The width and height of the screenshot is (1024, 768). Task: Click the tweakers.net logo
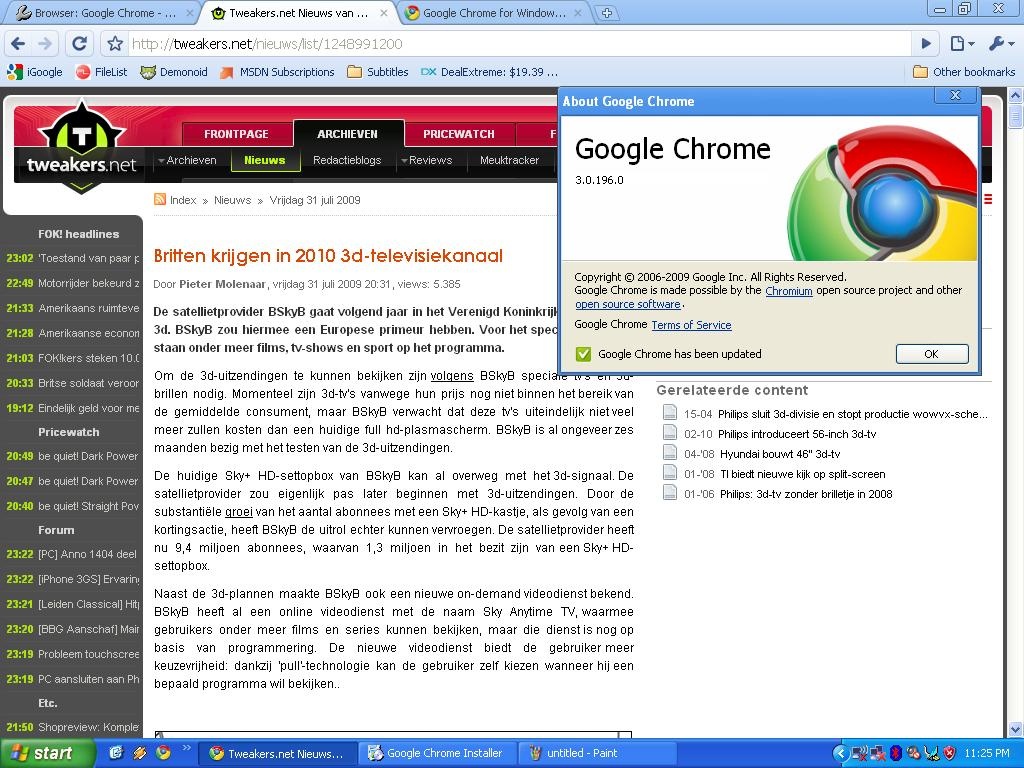click(81, 148)
